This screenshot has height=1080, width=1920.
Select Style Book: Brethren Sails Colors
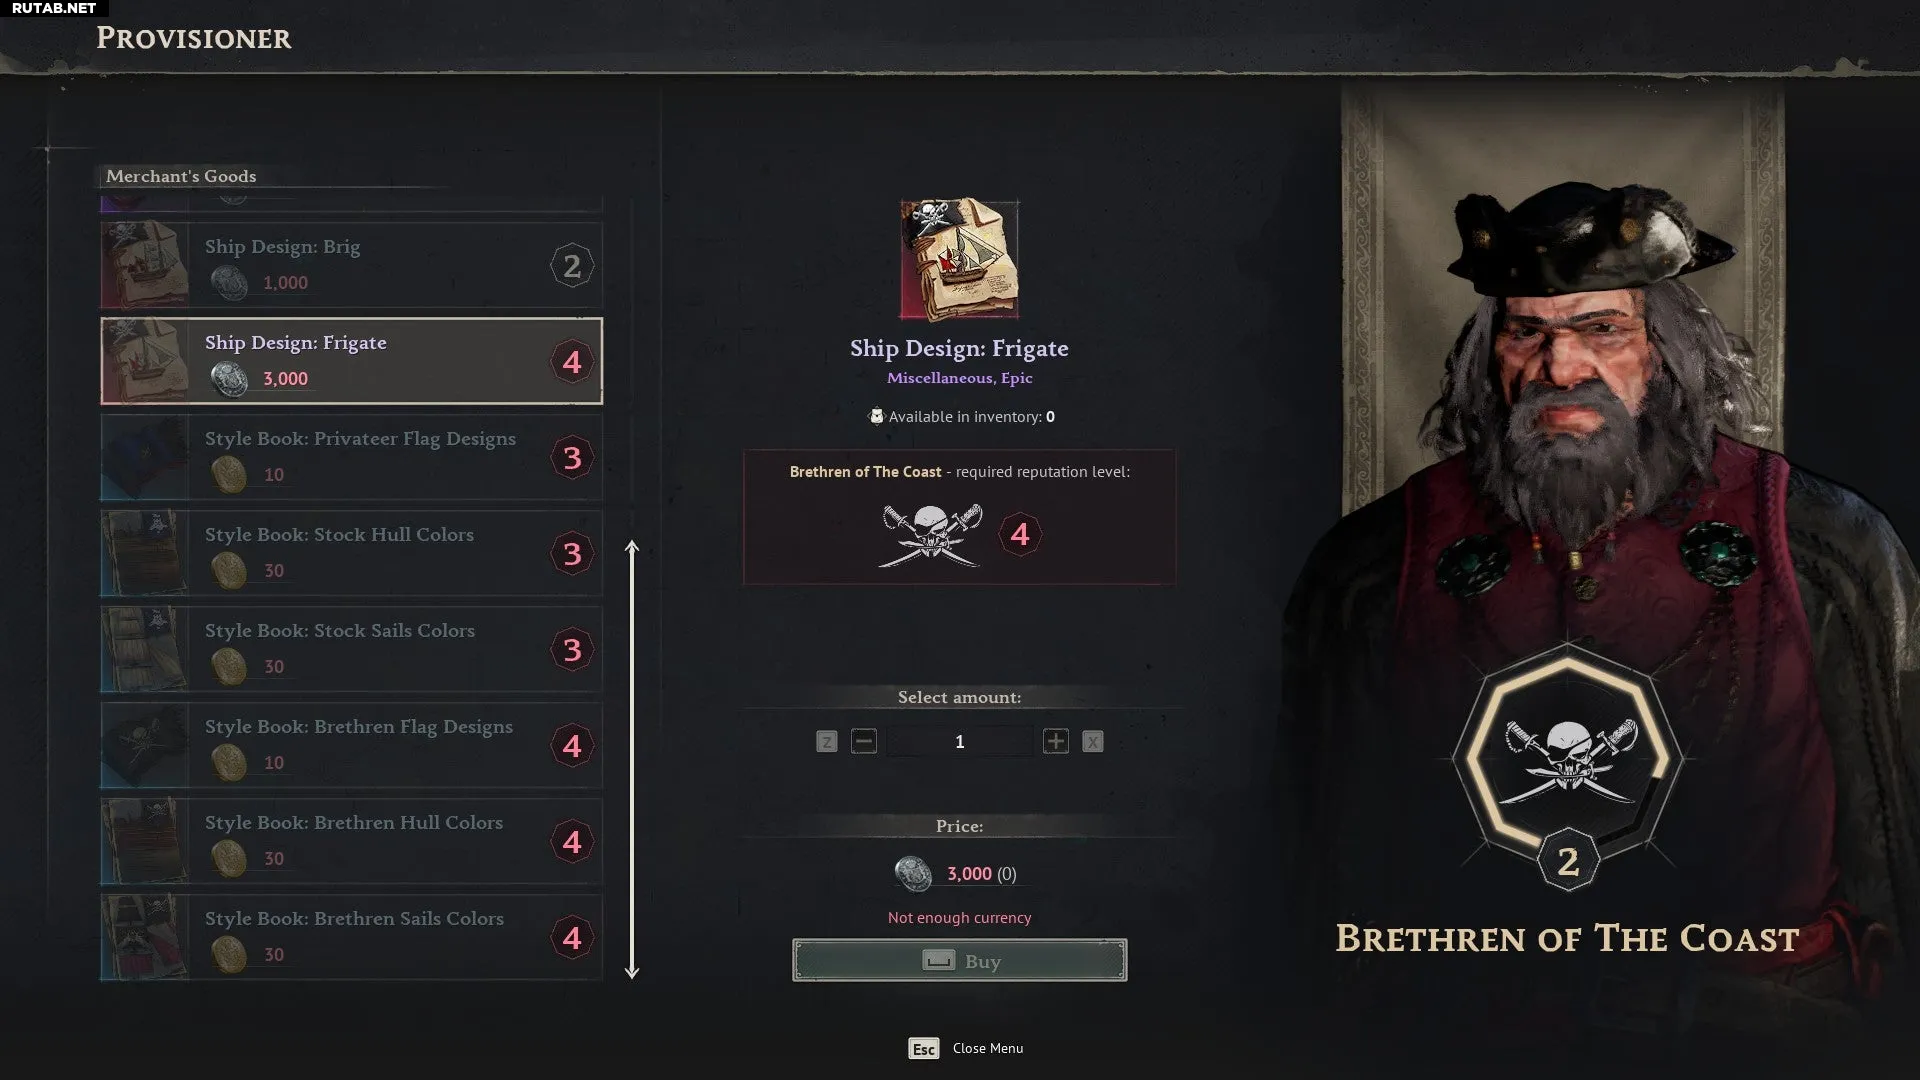pyautogui.click(x=351, y=937)
